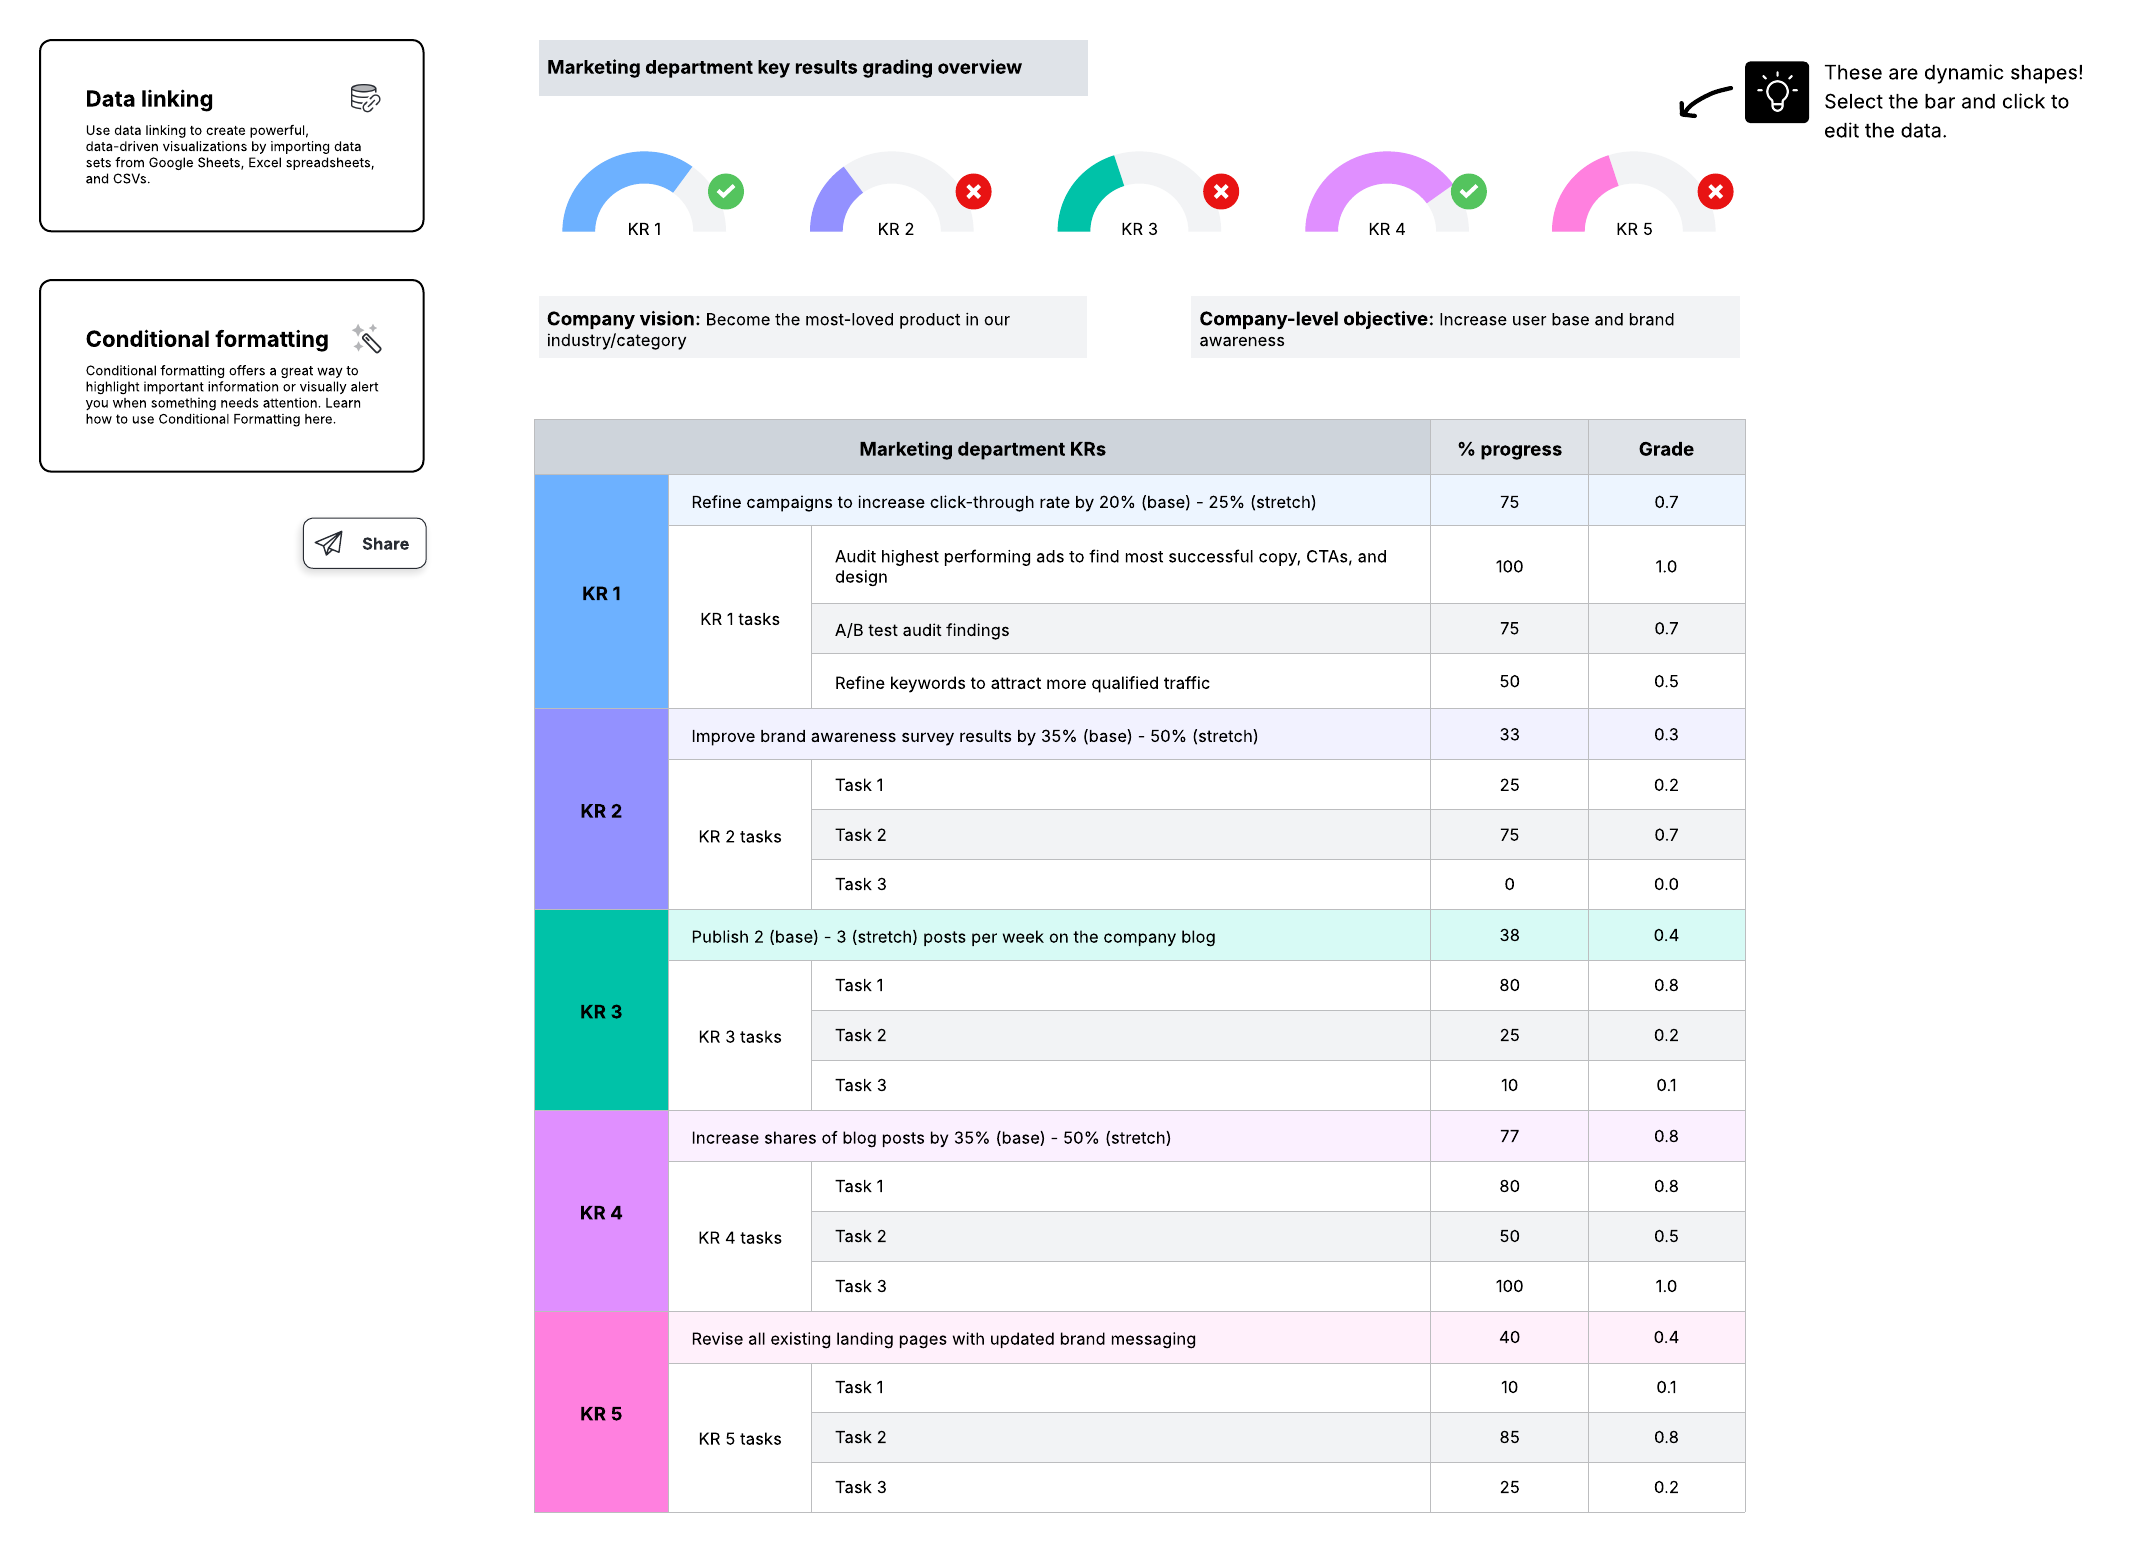Click the red X badge on KR 5 gauge
Screen dimensions: 2140x1553
click(x=1716, y=190)
